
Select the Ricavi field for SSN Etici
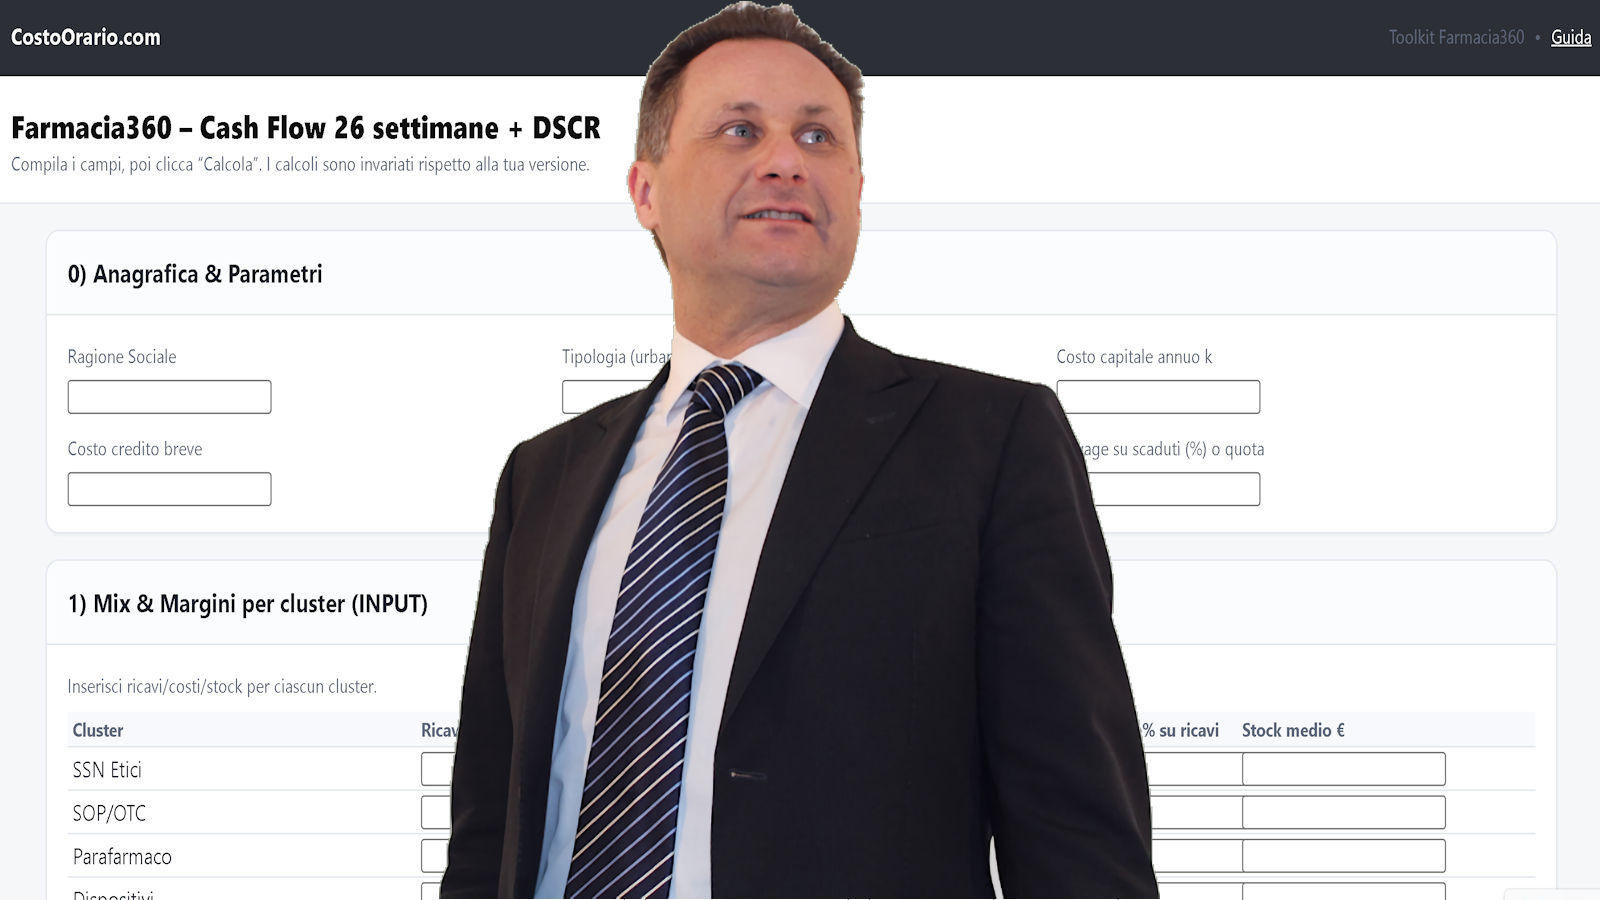(438, 769)
